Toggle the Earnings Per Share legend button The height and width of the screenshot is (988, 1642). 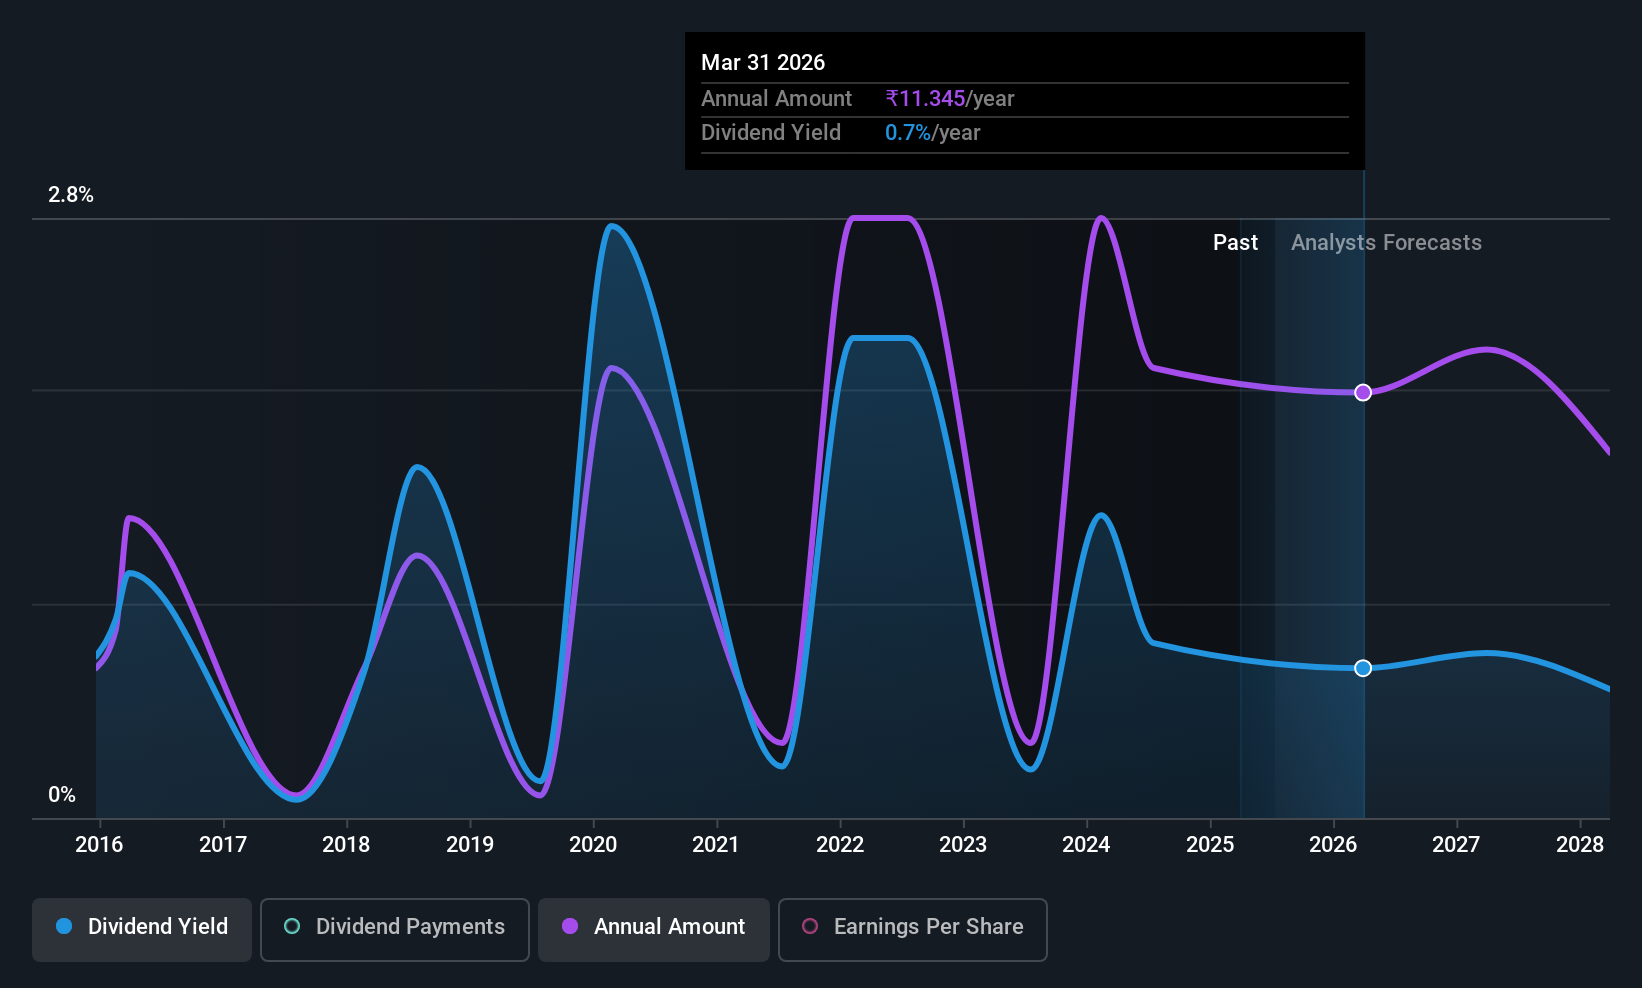point(913,930)
